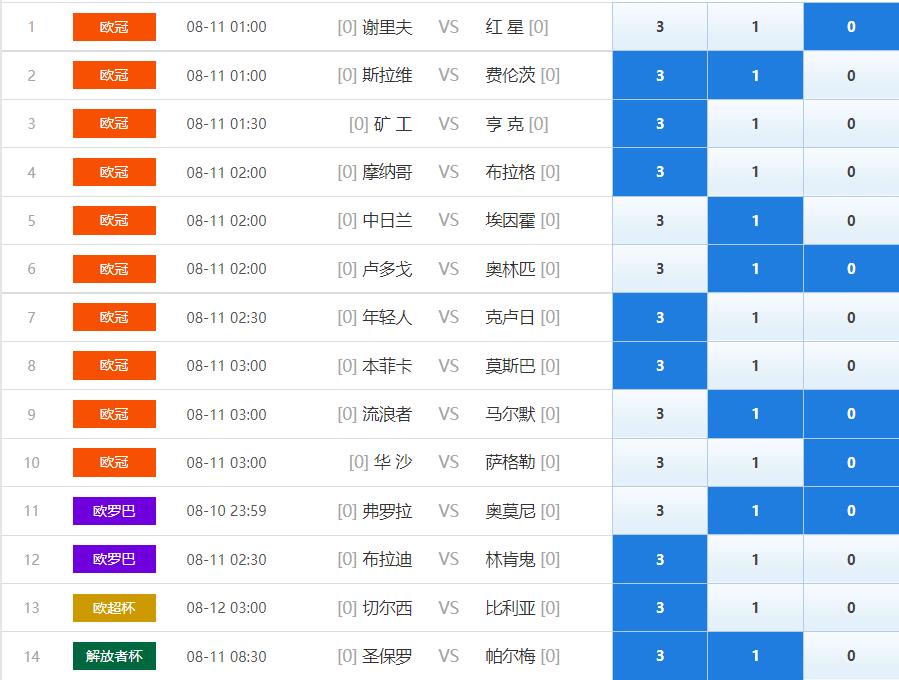Deselect option 1 for 圣保罗 vs 帕尔梅
The height and width of the screenshot is (680, 899).
click(755, 656)
